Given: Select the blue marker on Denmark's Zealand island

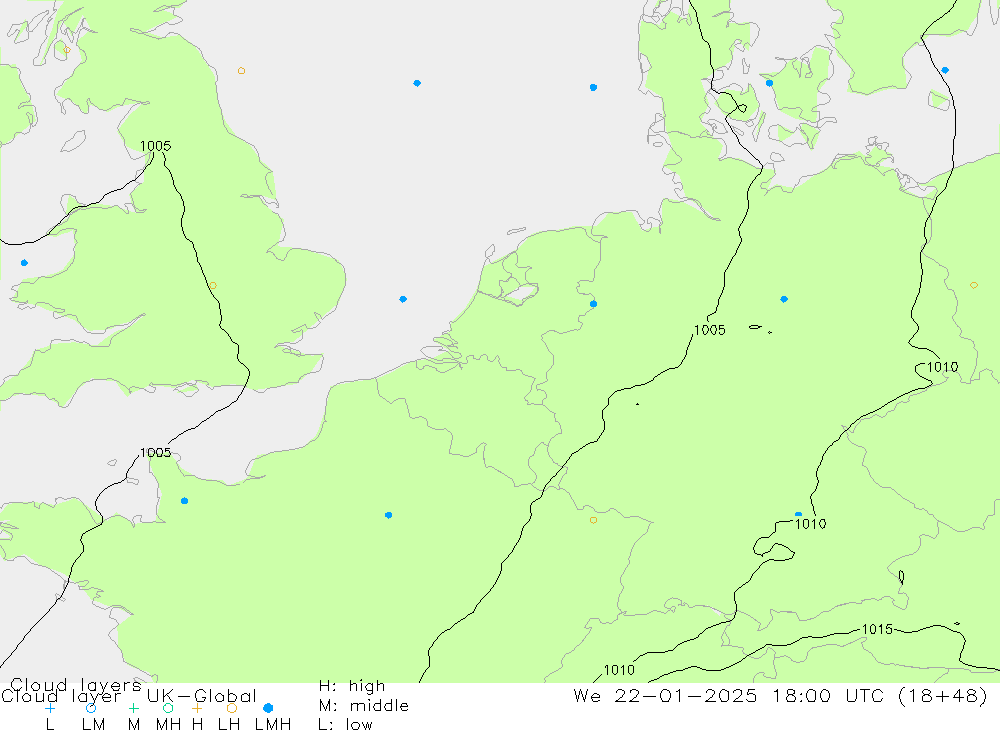Looking at the screenshot, I should [x=769, y=83].
